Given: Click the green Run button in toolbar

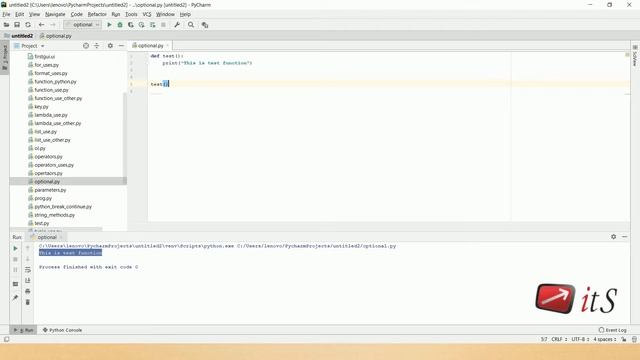Looking at the screenshot, I should coord(109,25).
